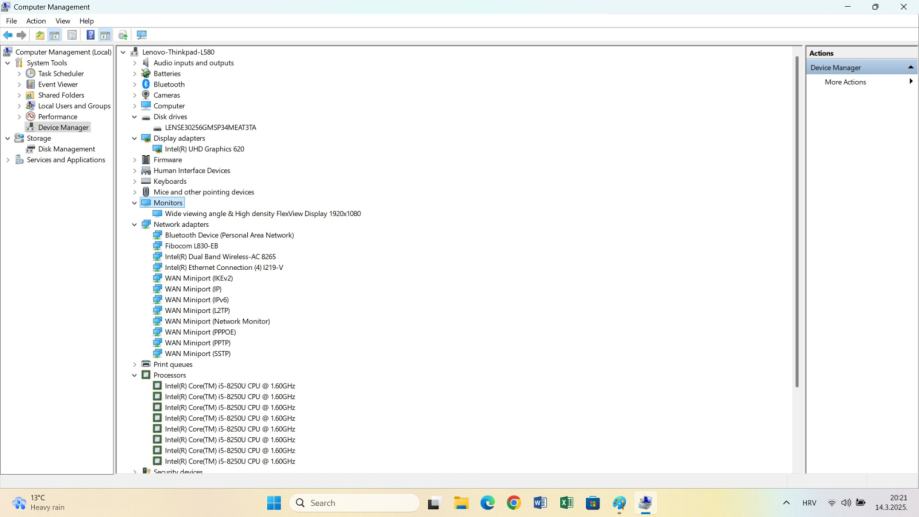The height and width of the screenshot is (517, 919).
Task: Open the Windows Start menu
Action: click(x=274, y=503)
